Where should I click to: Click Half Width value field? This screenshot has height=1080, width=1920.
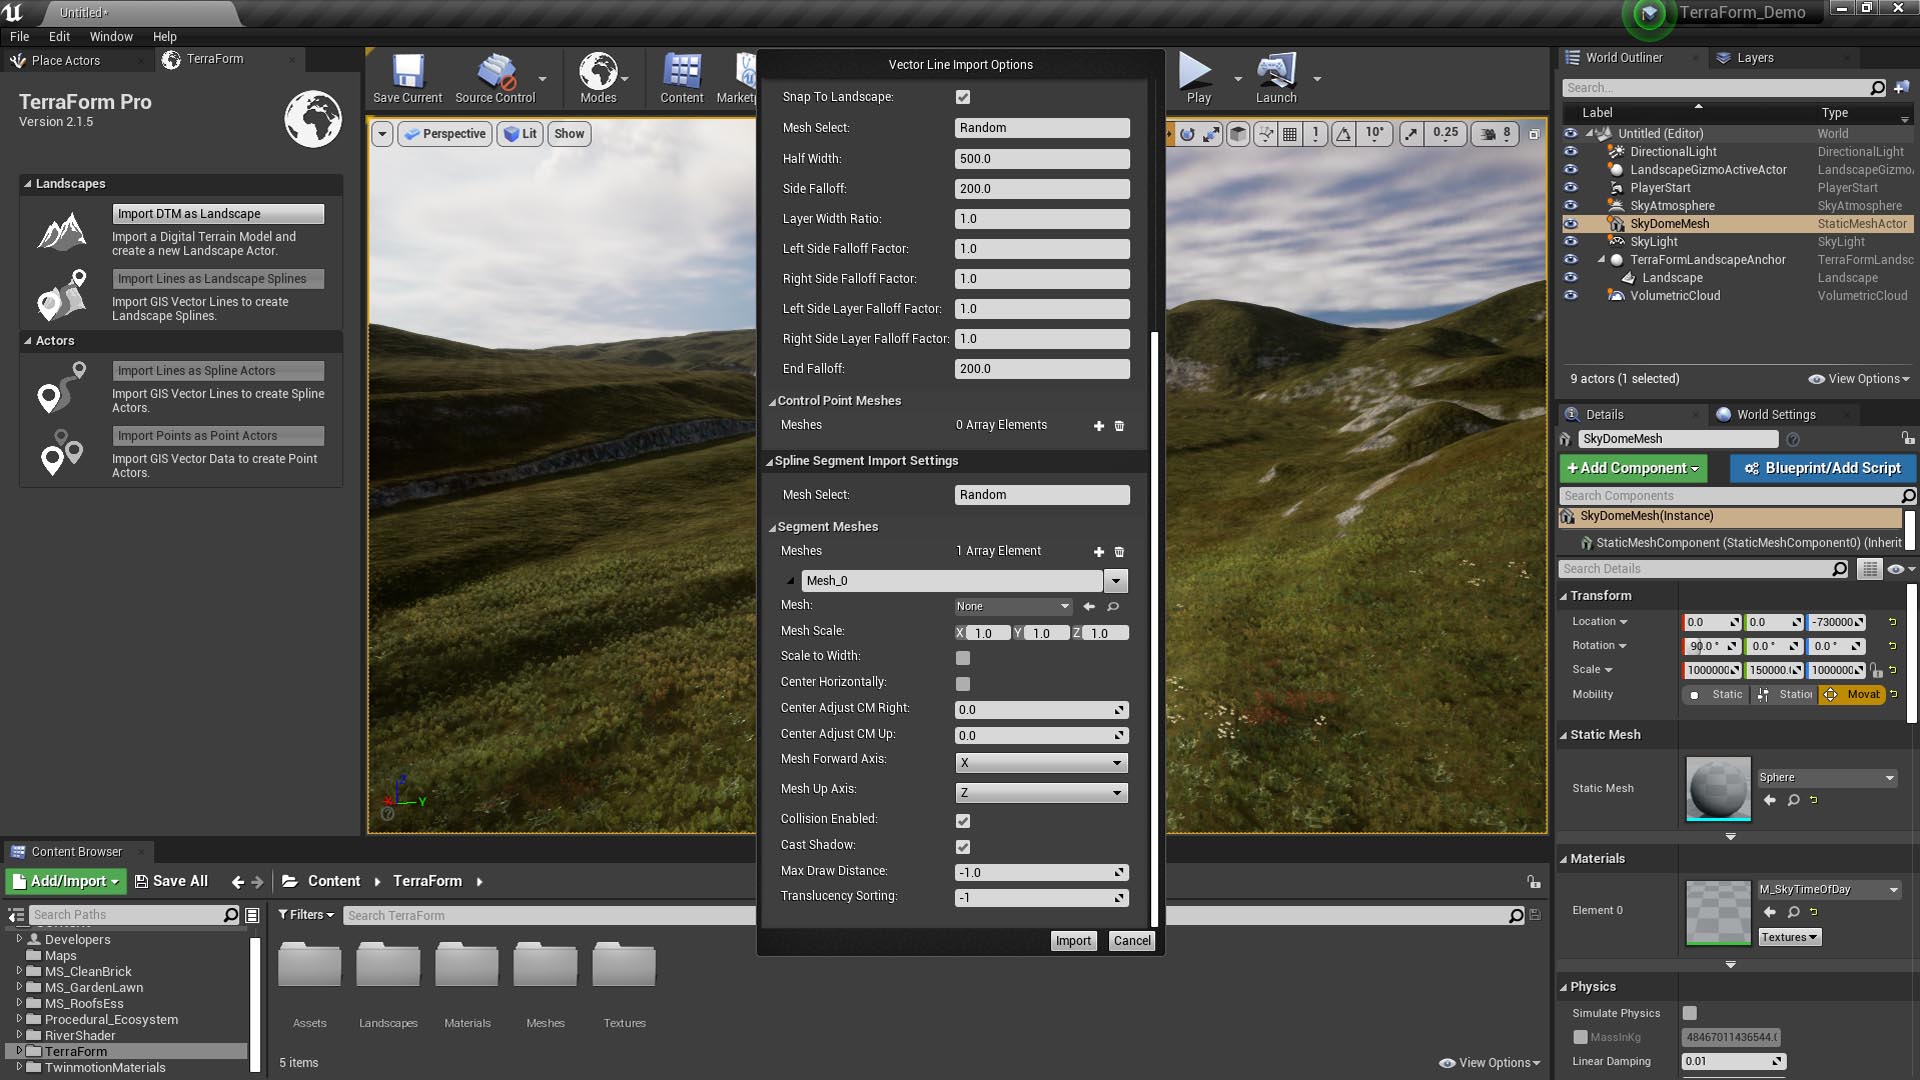[1042, 159]
